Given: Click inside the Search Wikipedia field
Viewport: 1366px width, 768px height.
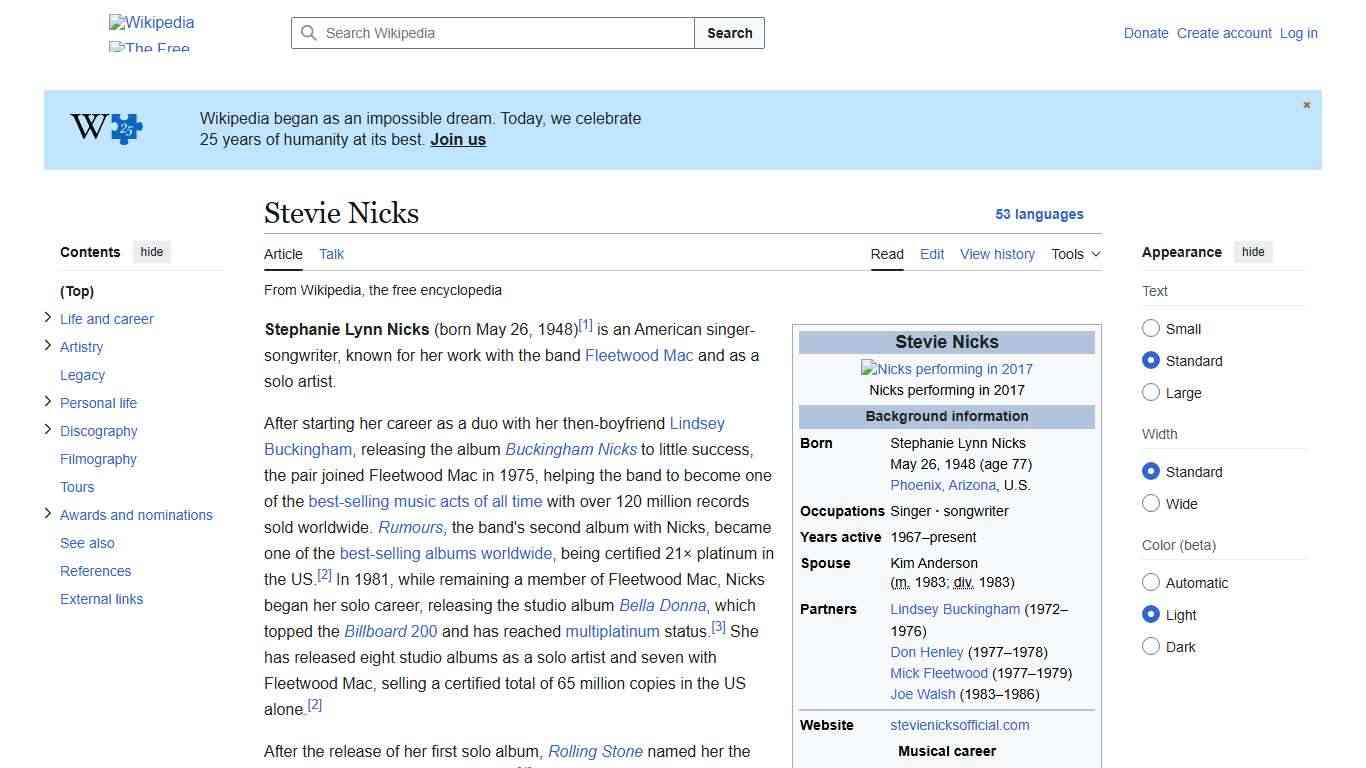Looking at the screenshot, I should (x=490, y=33).
